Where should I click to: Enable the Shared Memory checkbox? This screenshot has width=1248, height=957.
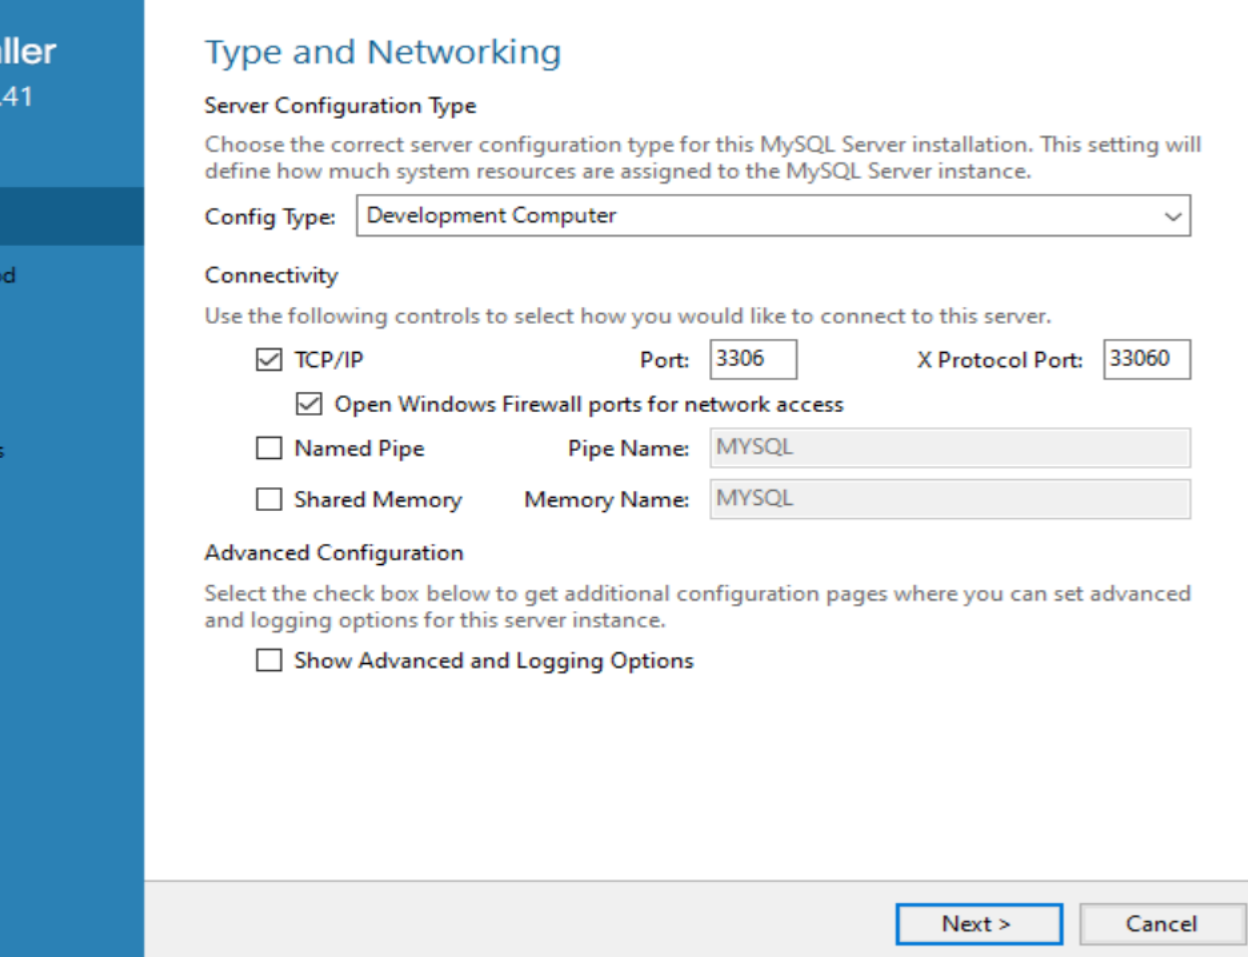click(269, 499)
